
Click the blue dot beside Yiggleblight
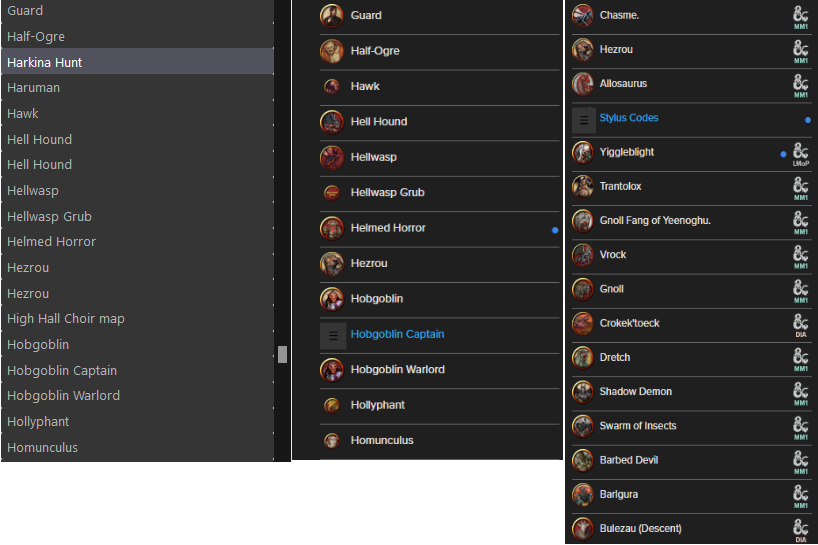tap(783, 154)
